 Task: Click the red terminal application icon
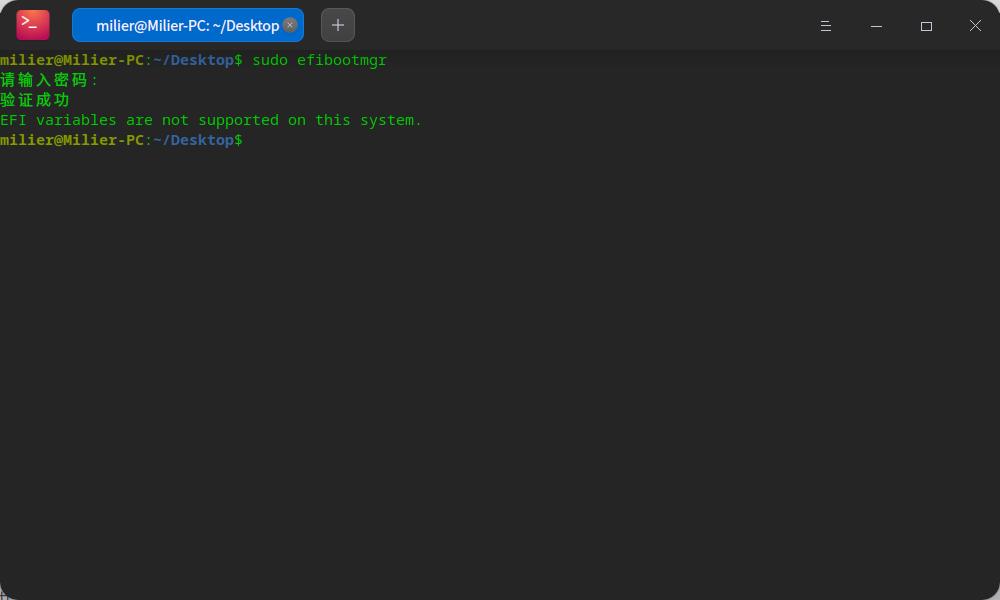[x=32, y=25]
